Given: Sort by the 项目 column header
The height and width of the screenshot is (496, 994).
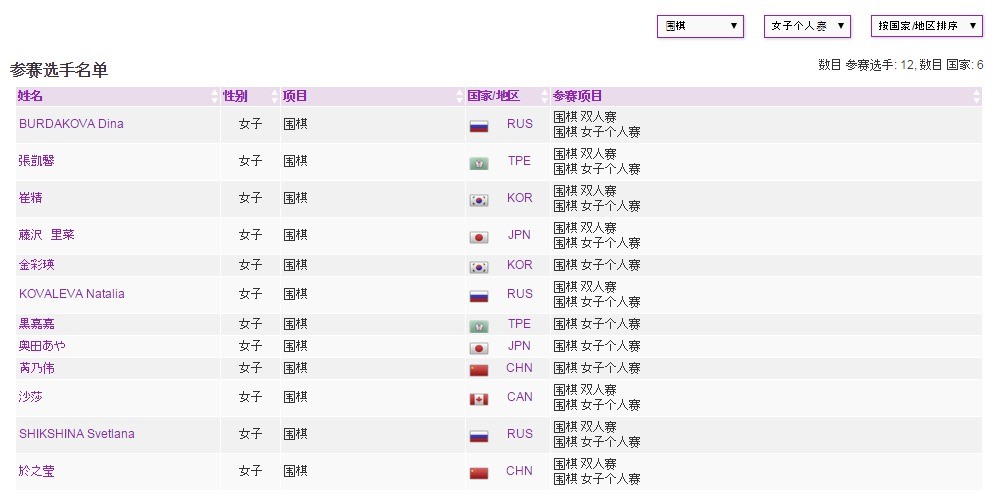Looking at the screenshot, I should click(x=295, y=97).
